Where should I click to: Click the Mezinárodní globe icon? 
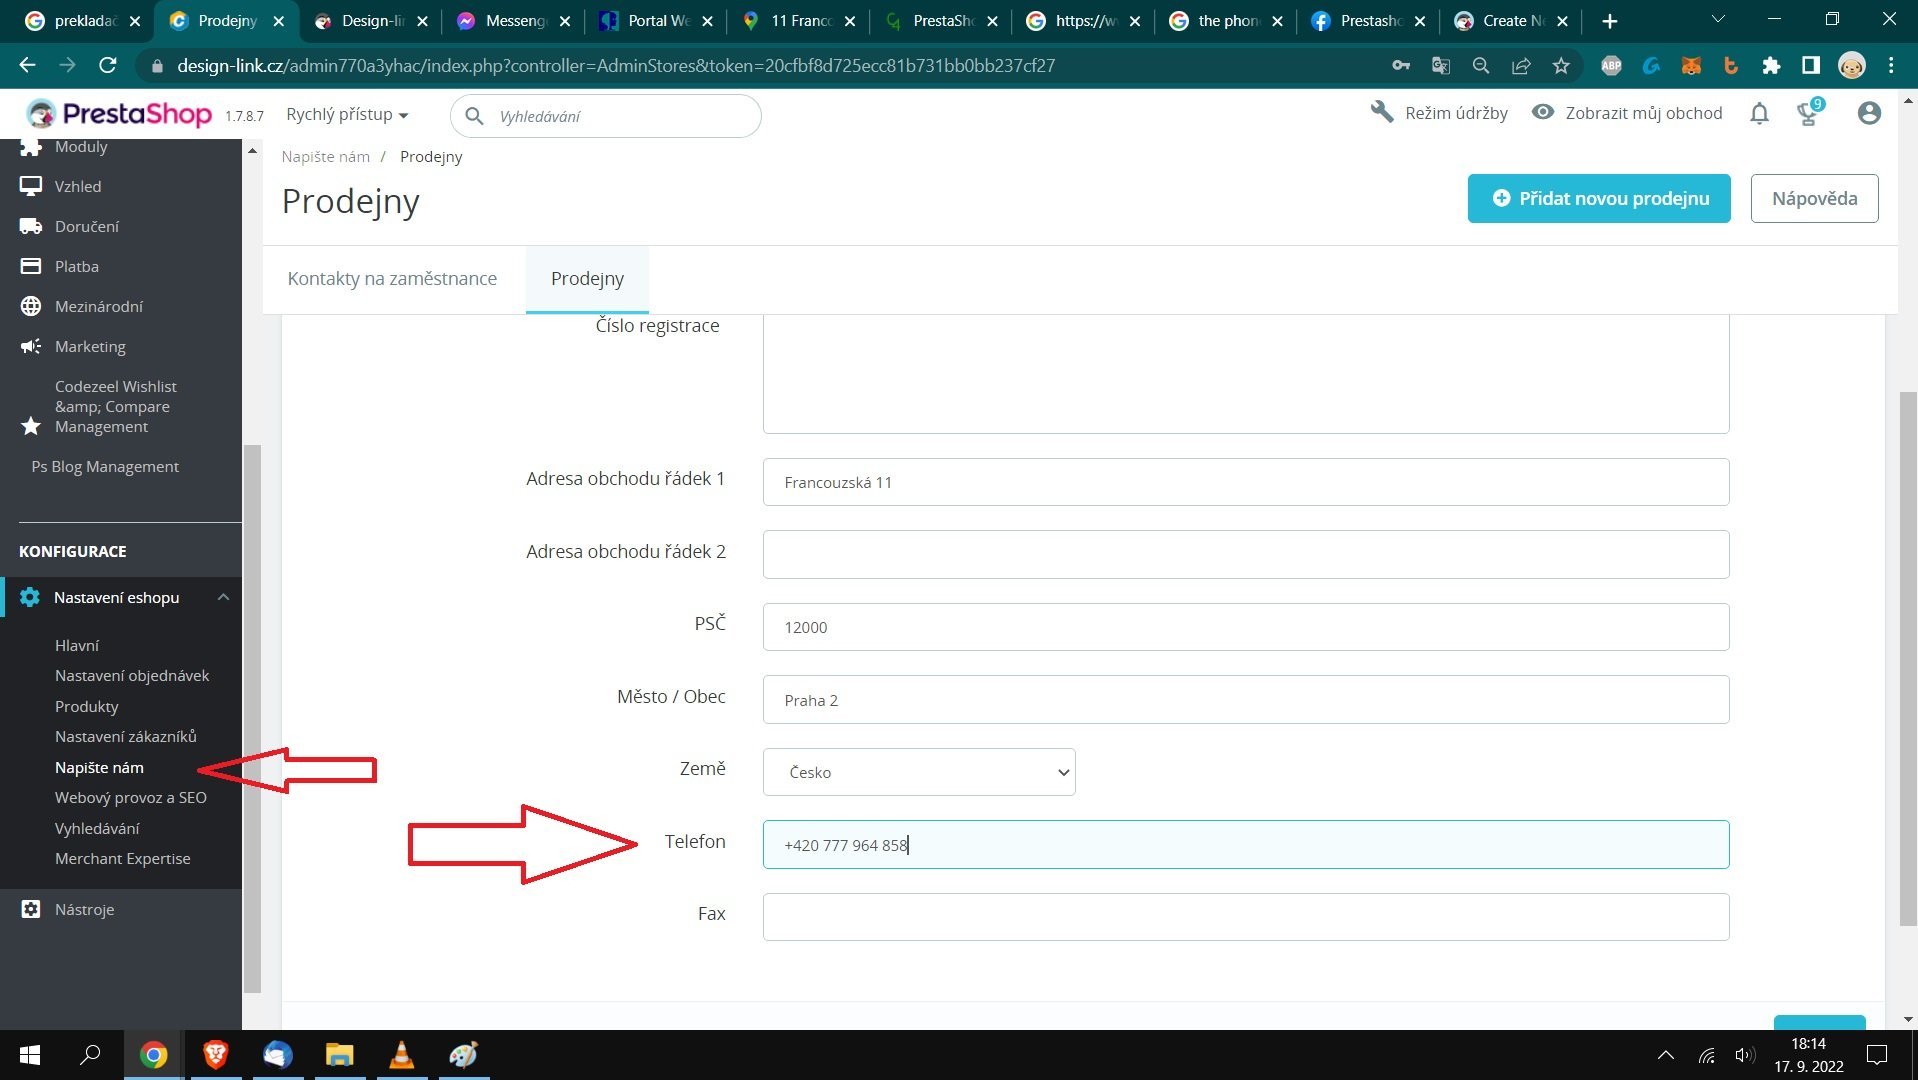(31, 306)
